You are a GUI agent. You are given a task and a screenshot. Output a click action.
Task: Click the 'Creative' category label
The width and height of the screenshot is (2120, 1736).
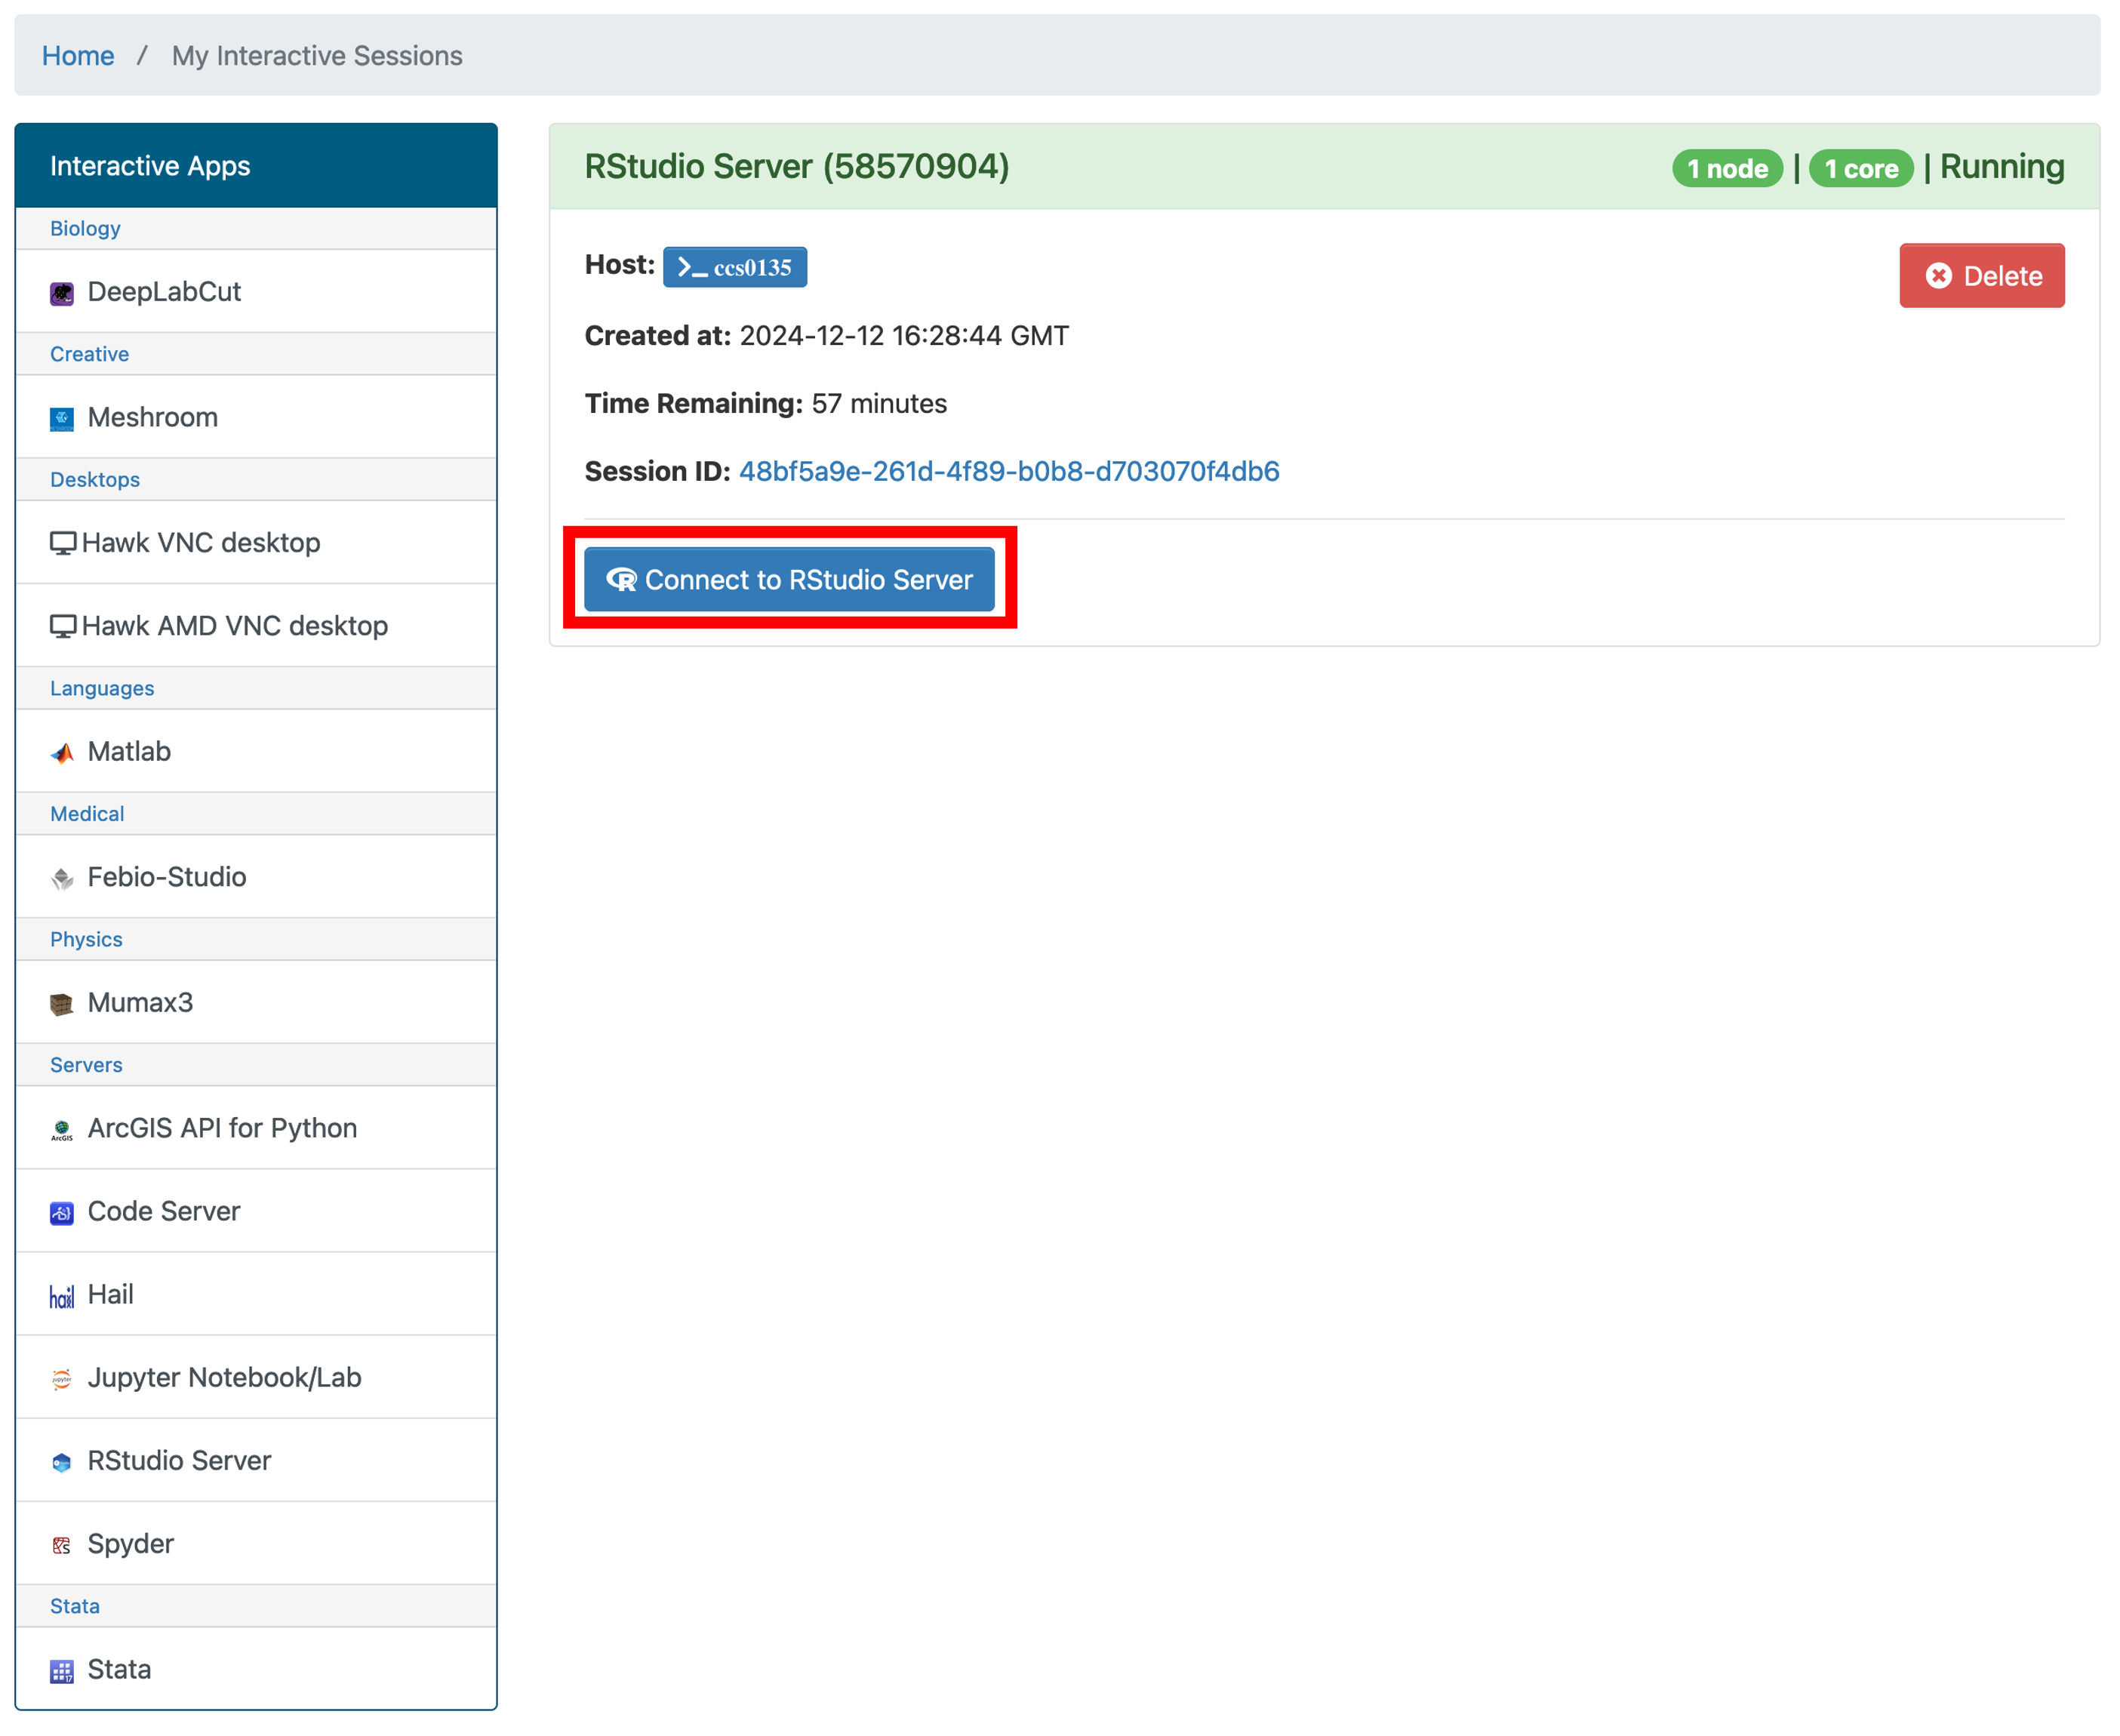[x=89, y=354]
